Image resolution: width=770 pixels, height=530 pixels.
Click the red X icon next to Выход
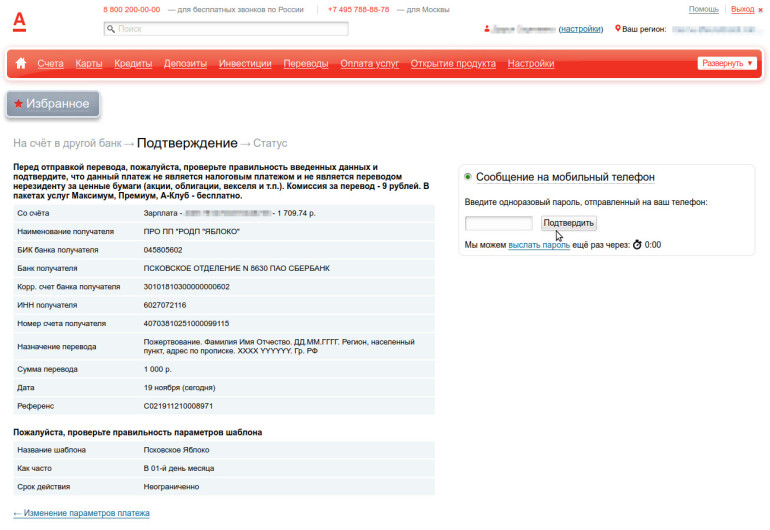coord(760,10)
